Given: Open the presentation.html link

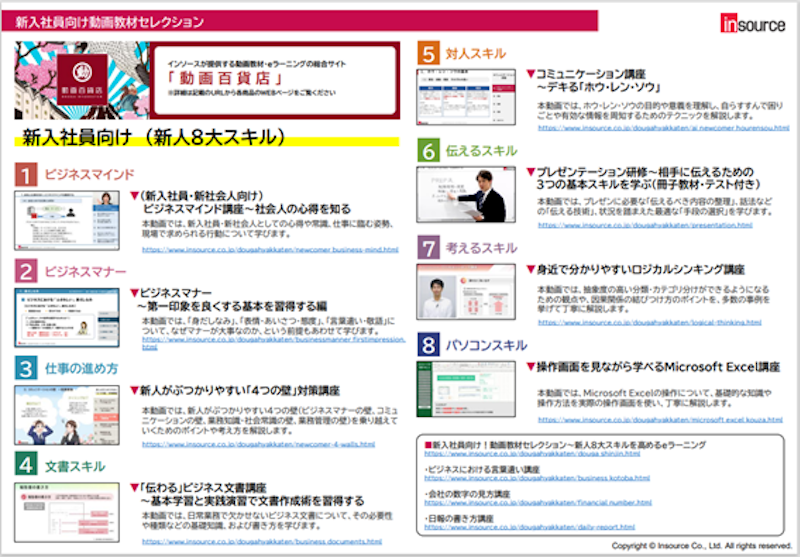Looking at the screenshot, I should click(645, 225).
